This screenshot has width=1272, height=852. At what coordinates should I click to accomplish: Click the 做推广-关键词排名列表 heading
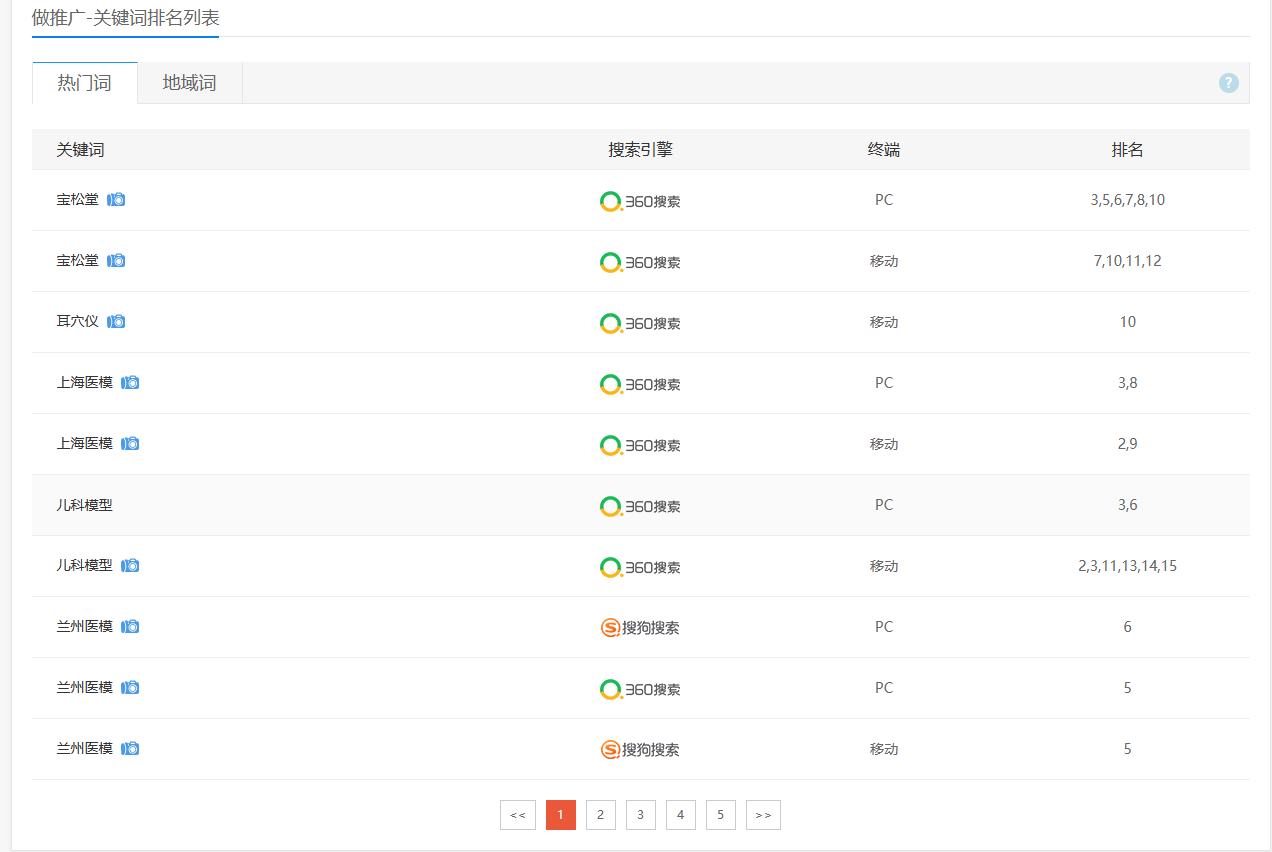click(x=125, y=17)
